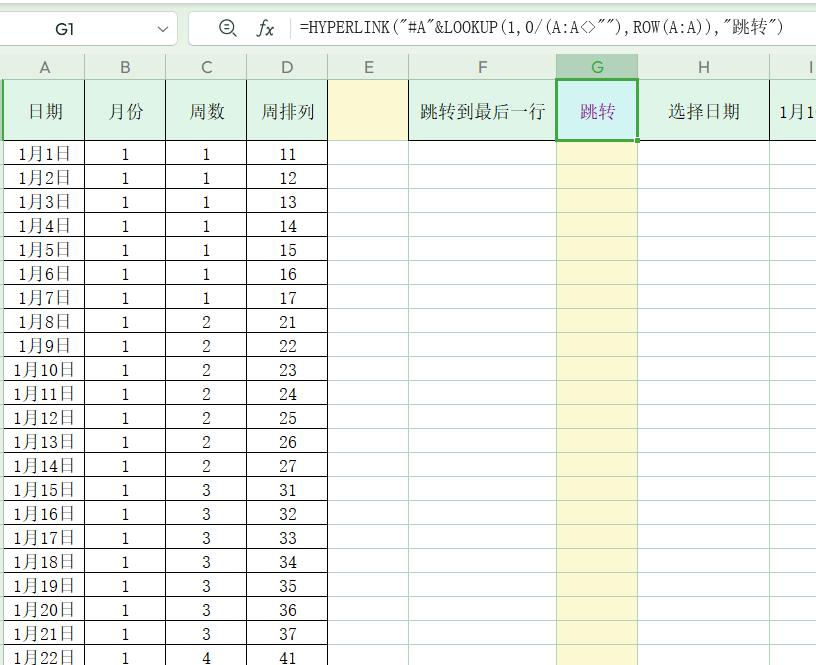
Task: Select column H header
Action: click(704, 67)
